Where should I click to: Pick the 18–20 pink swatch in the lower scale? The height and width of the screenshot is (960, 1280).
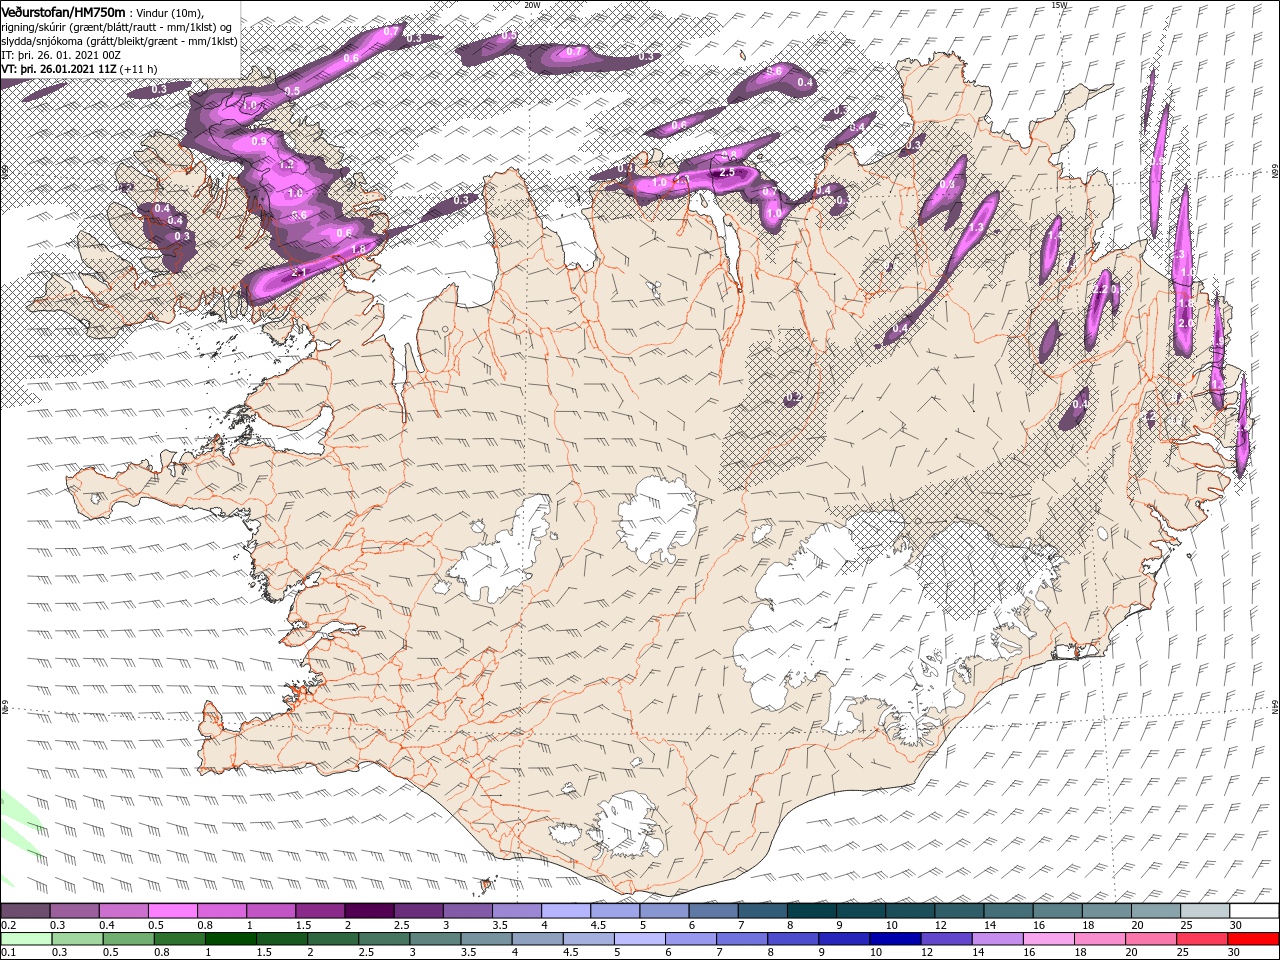tap(1100, 939)
